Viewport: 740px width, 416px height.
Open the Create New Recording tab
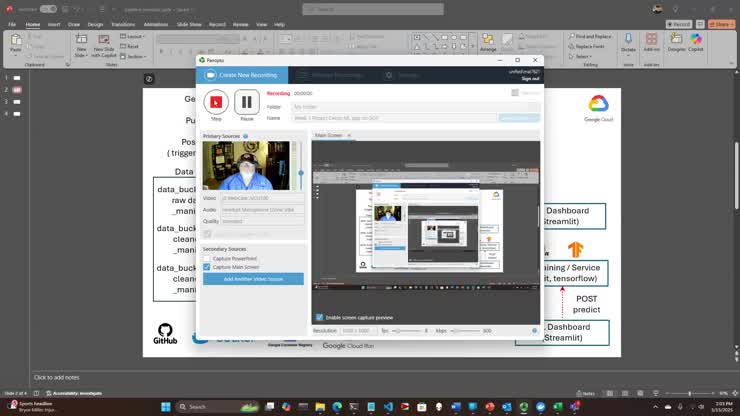tap(242, 75)
